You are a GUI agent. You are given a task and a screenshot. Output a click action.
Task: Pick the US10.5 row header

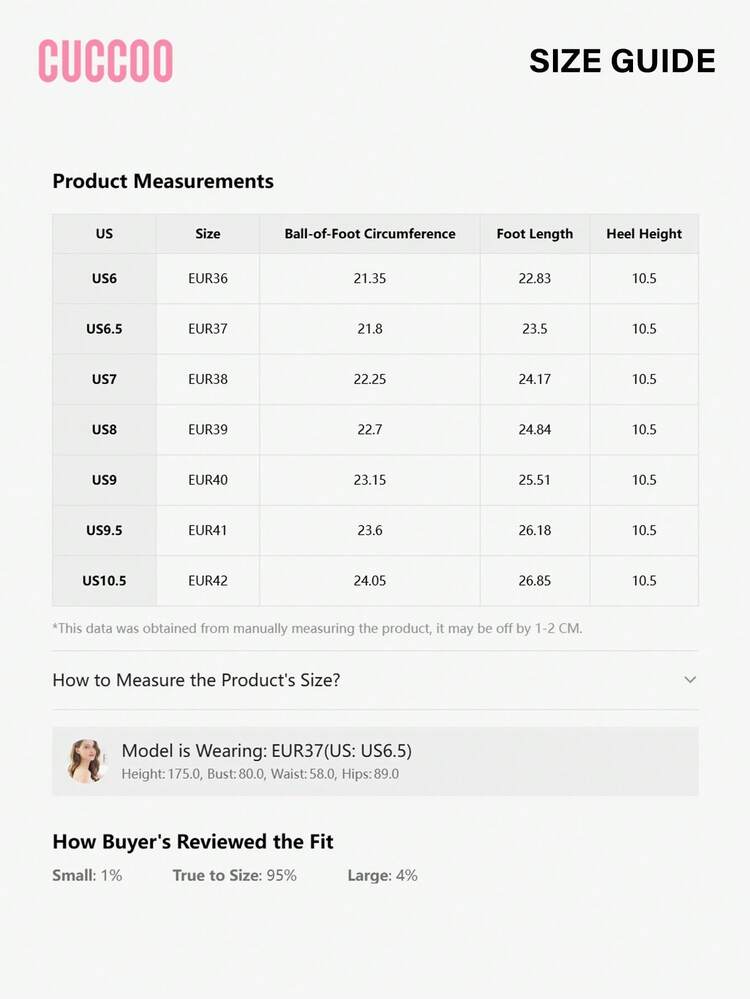click(104, 581)
